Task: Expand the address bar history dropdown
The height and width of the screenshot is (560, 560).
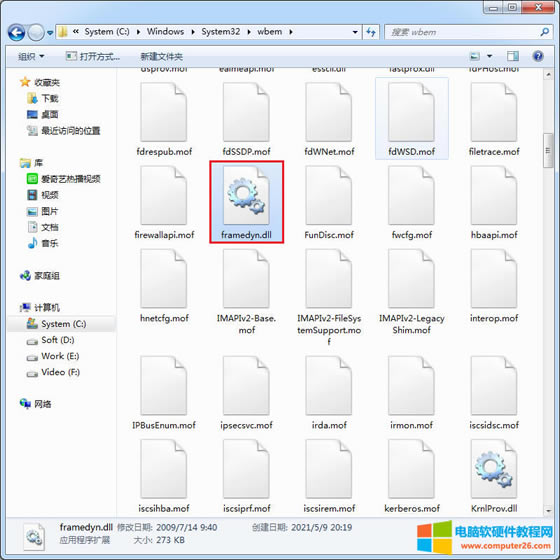Action: 355,32
